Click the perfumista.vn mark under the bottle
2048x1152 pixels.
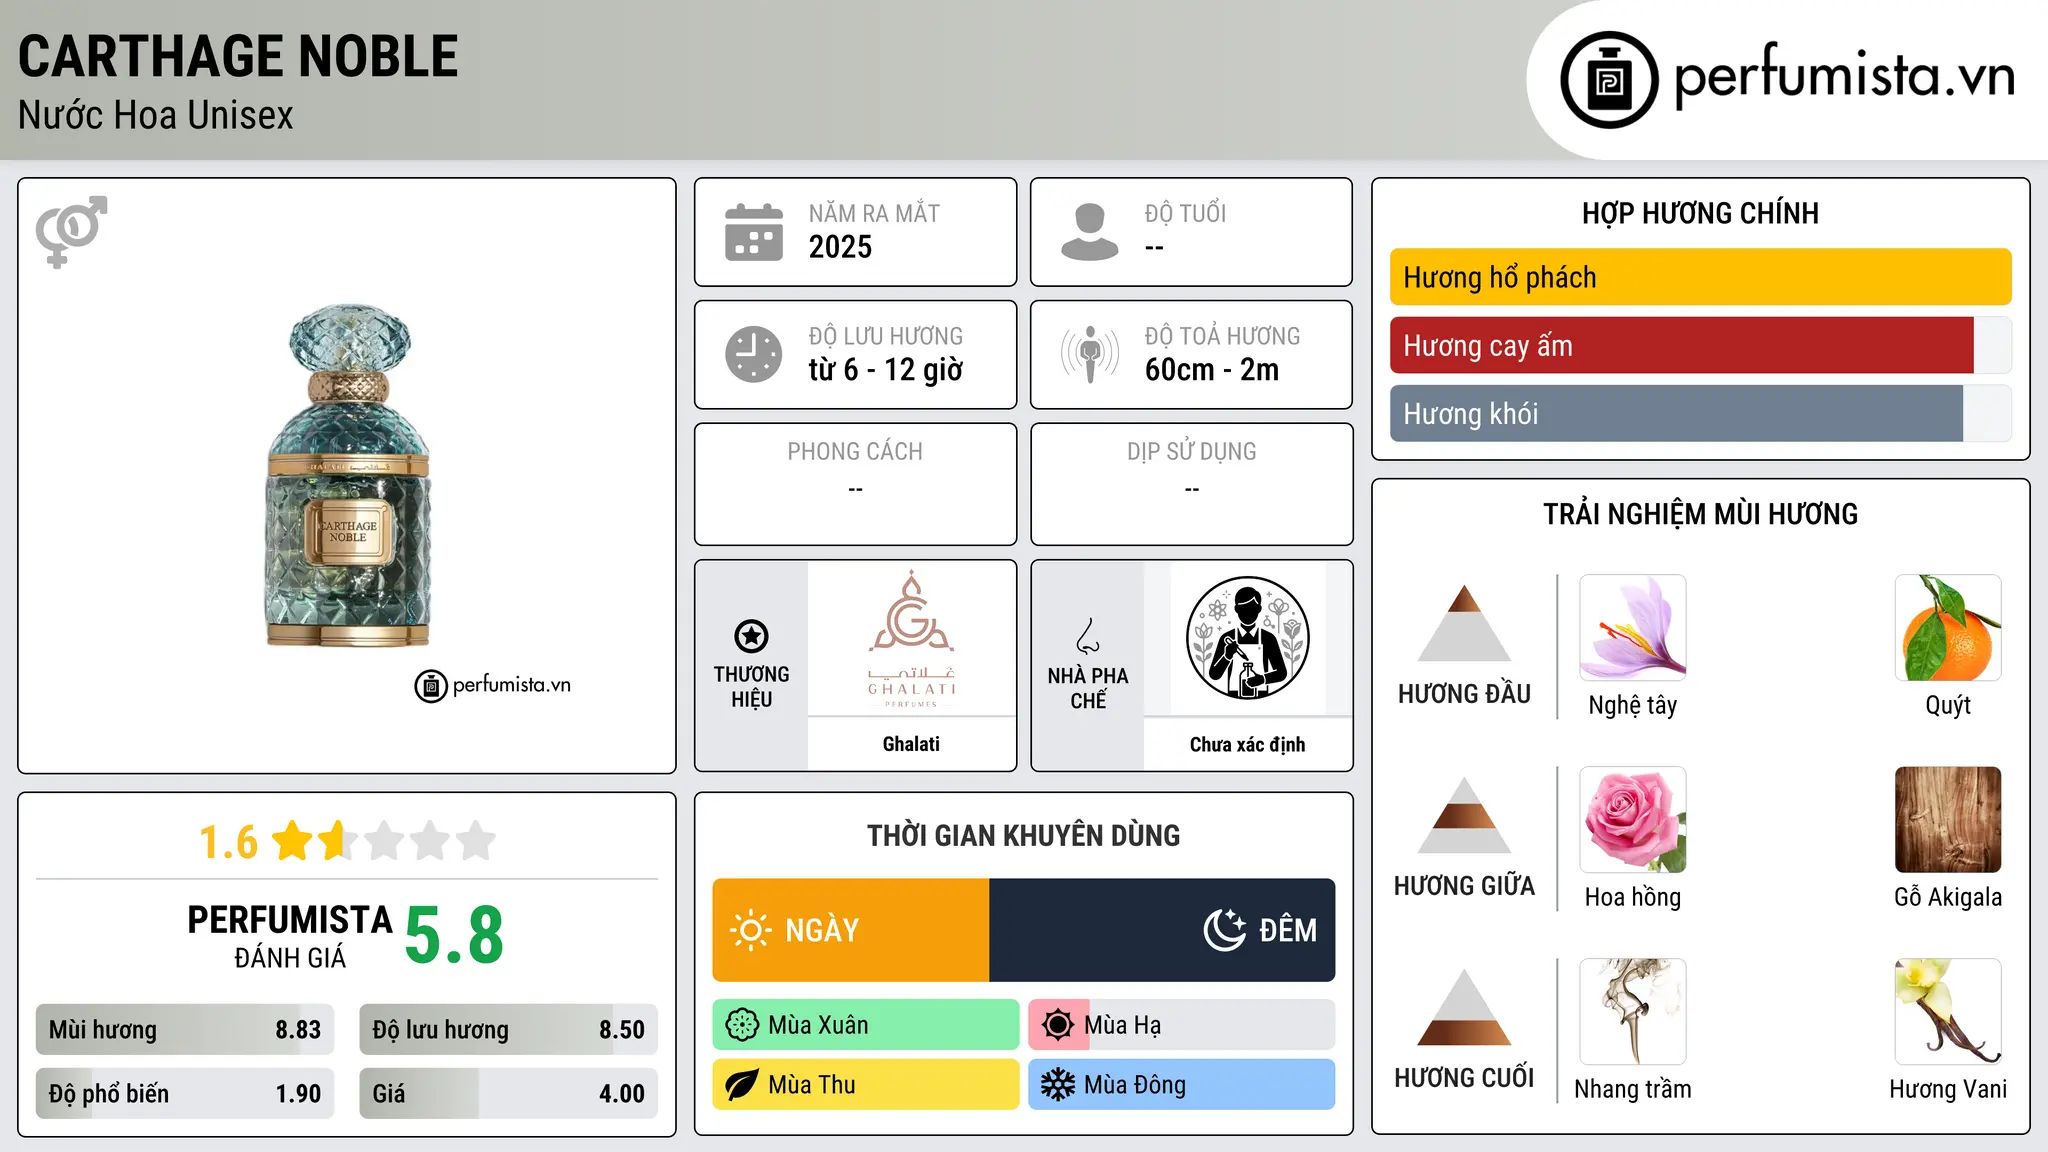[x=493, y=686]
